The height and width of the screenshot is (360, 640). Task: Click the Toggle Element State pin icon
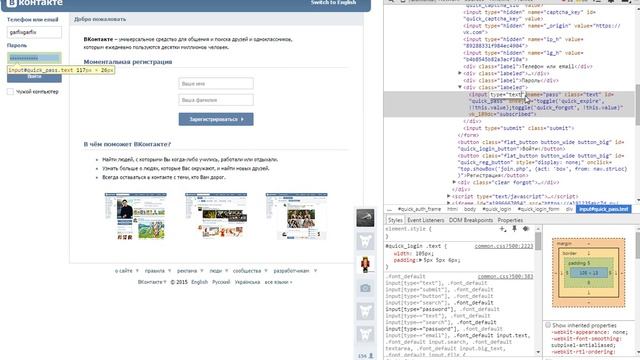[514, 229]
